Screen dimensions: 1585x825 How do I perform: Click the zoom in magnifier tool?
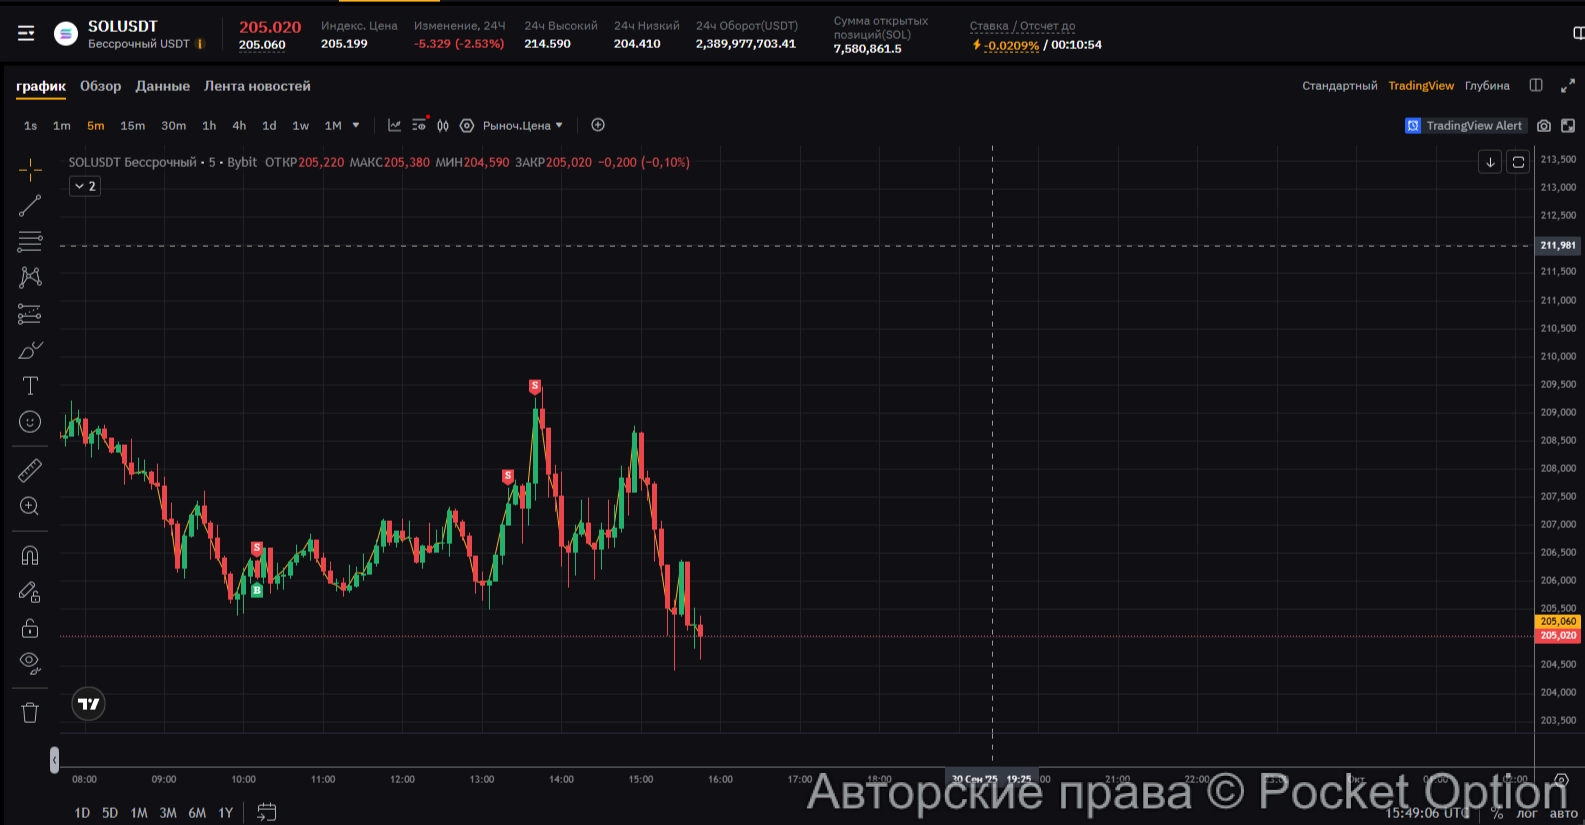(x=30, y=507)
